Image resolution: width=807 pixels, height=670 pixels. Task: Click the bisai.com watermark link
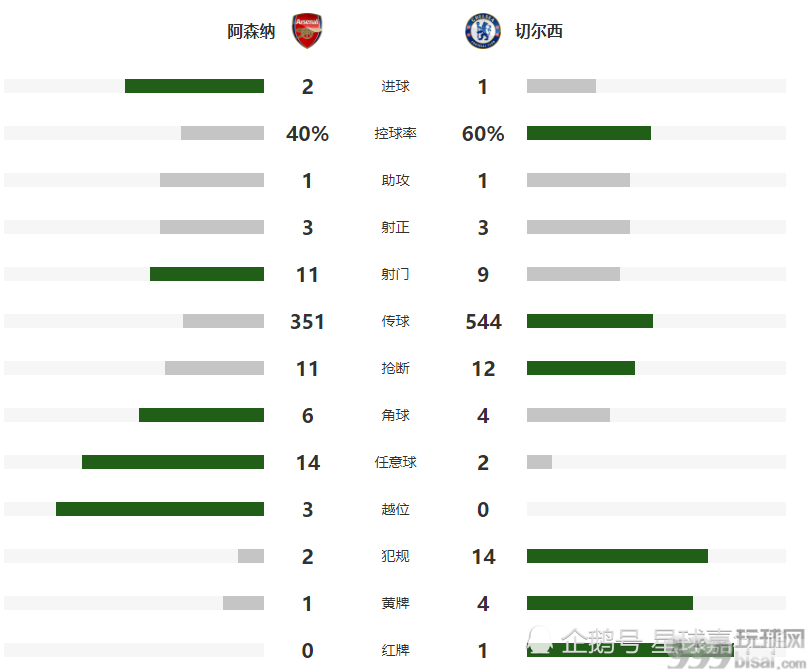pos(771,659)
